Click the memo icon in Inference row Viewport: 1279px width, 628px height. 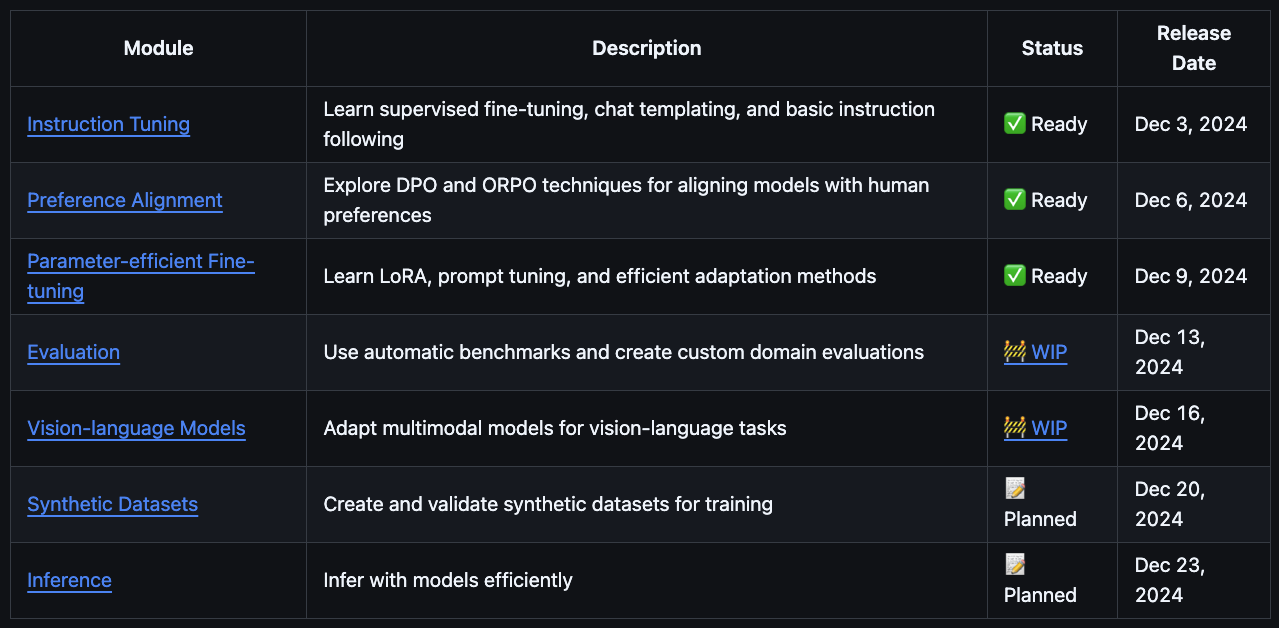click(1015, 565)
